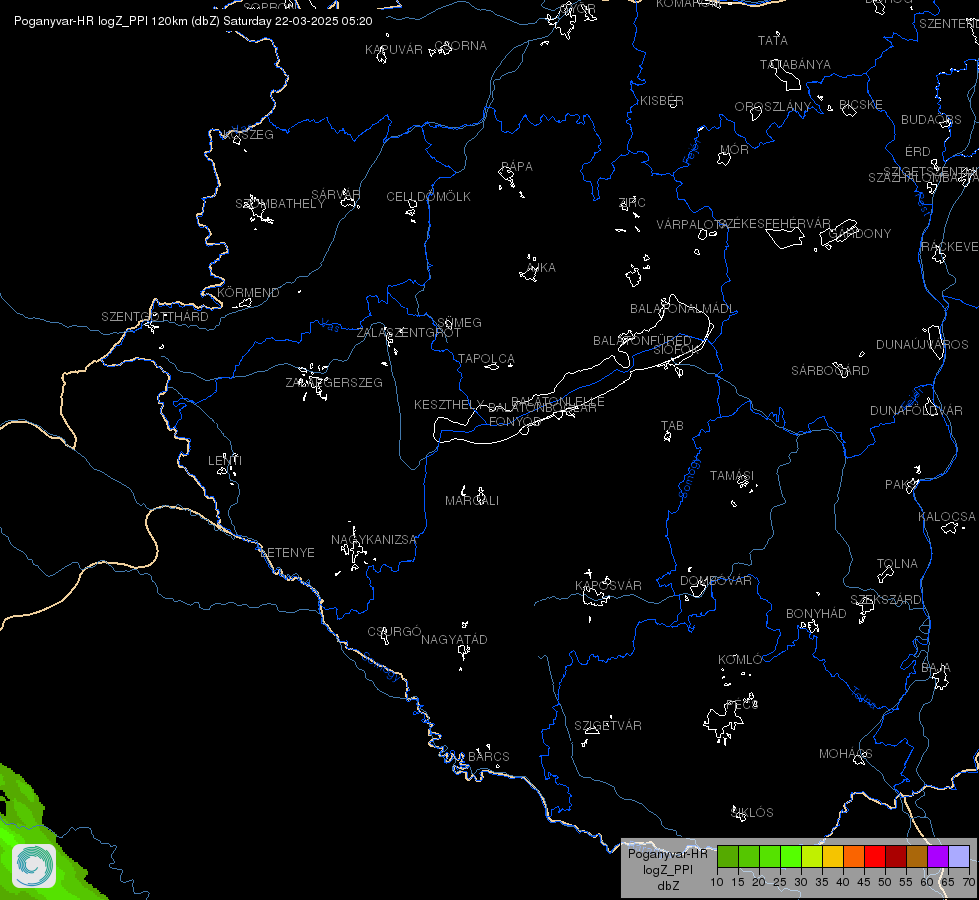Select the MARCALI label
This screenshot has width=979, height=900.
pos(472,500)
